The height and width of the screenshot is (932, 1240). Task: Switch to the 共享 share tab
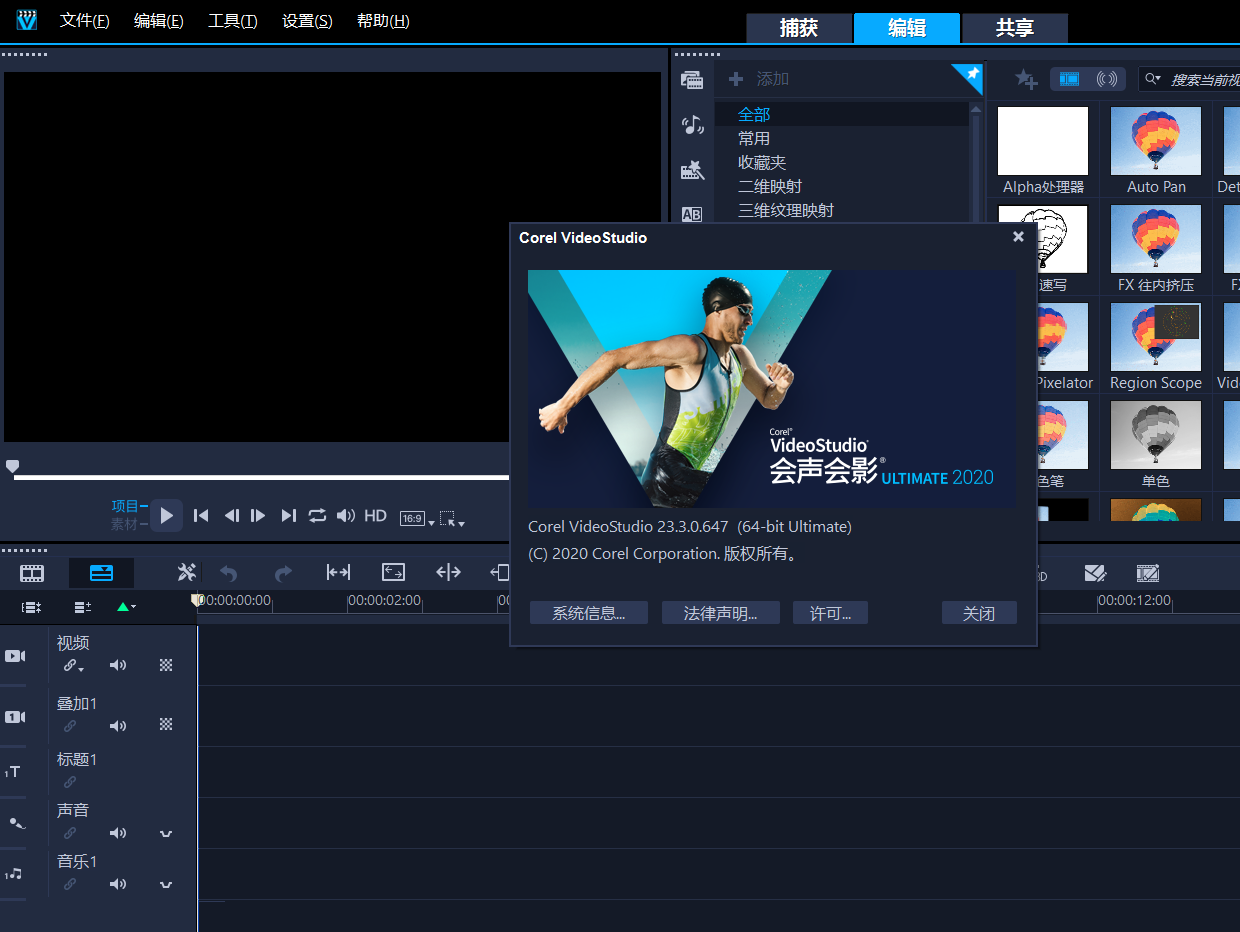[1015, 28]
